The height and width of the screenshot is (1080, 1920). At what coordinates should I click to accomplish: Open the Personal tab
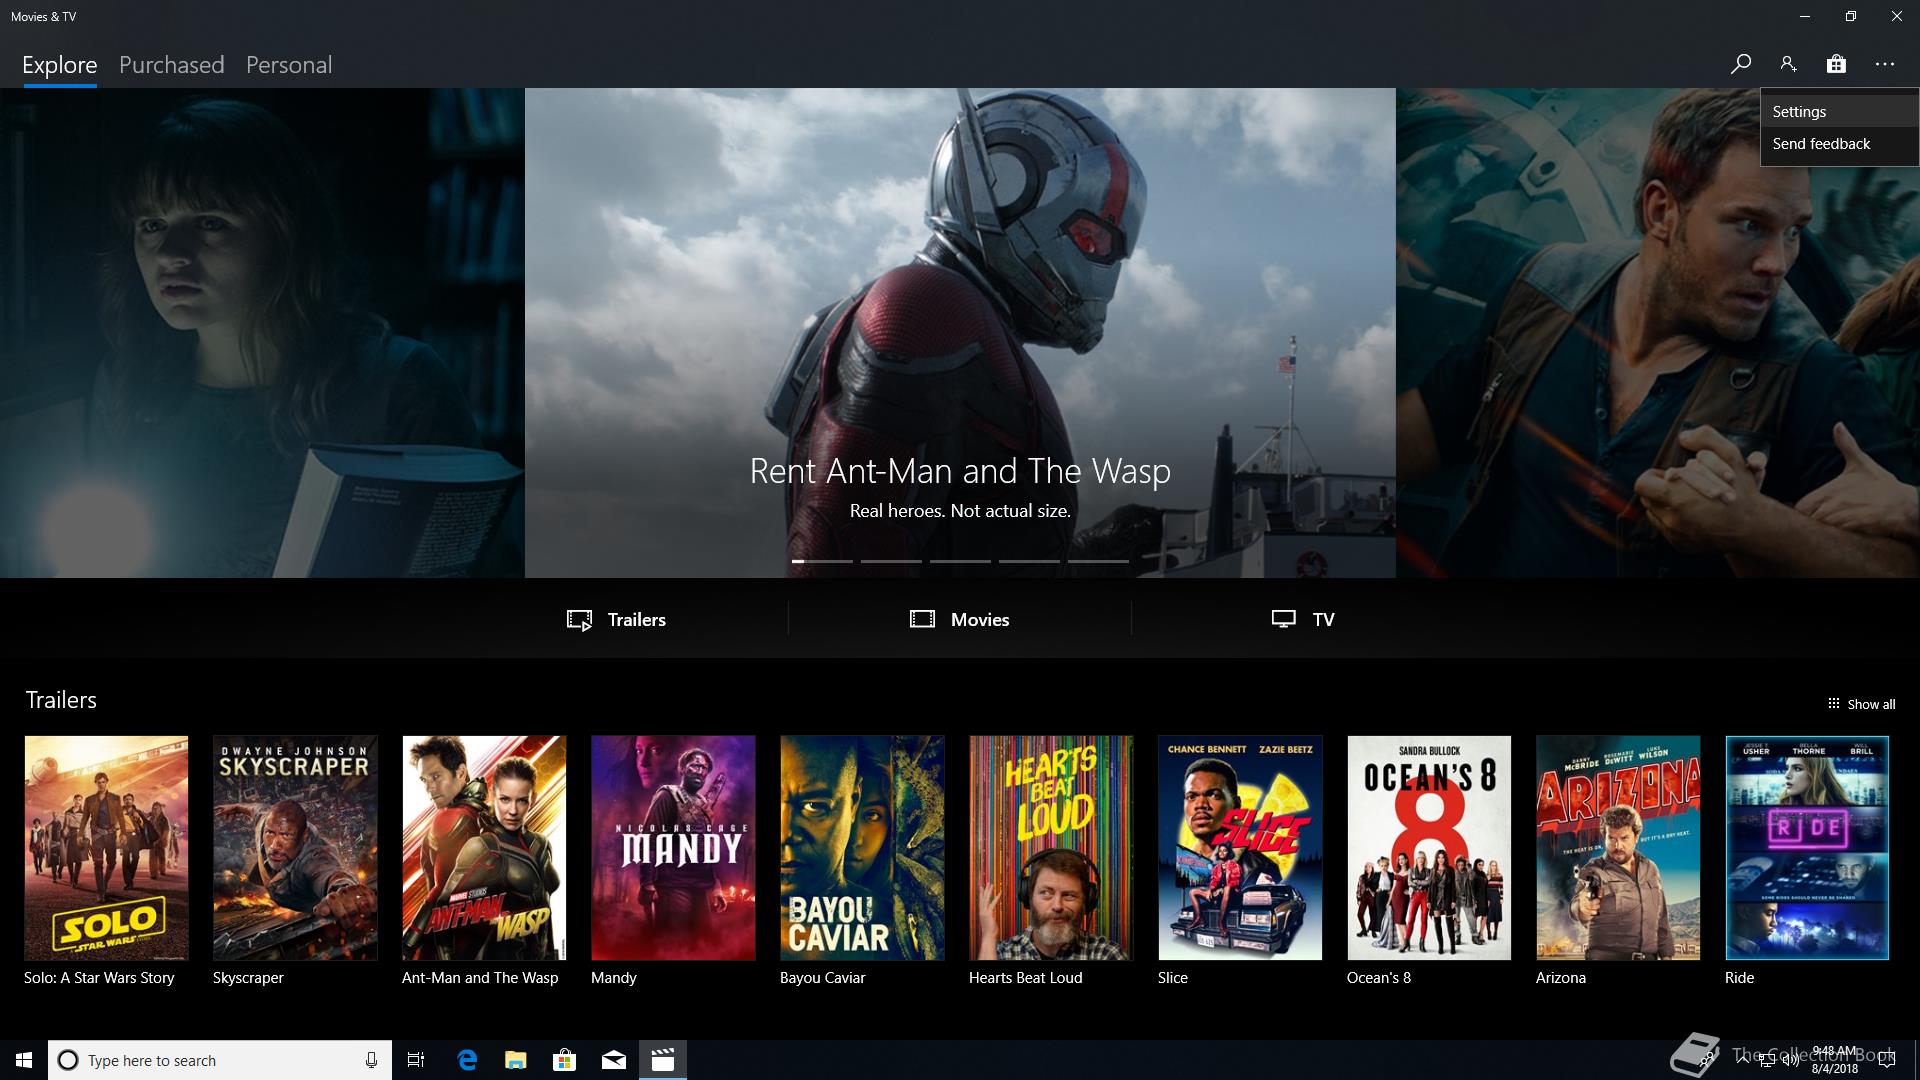tap(289, 65)
